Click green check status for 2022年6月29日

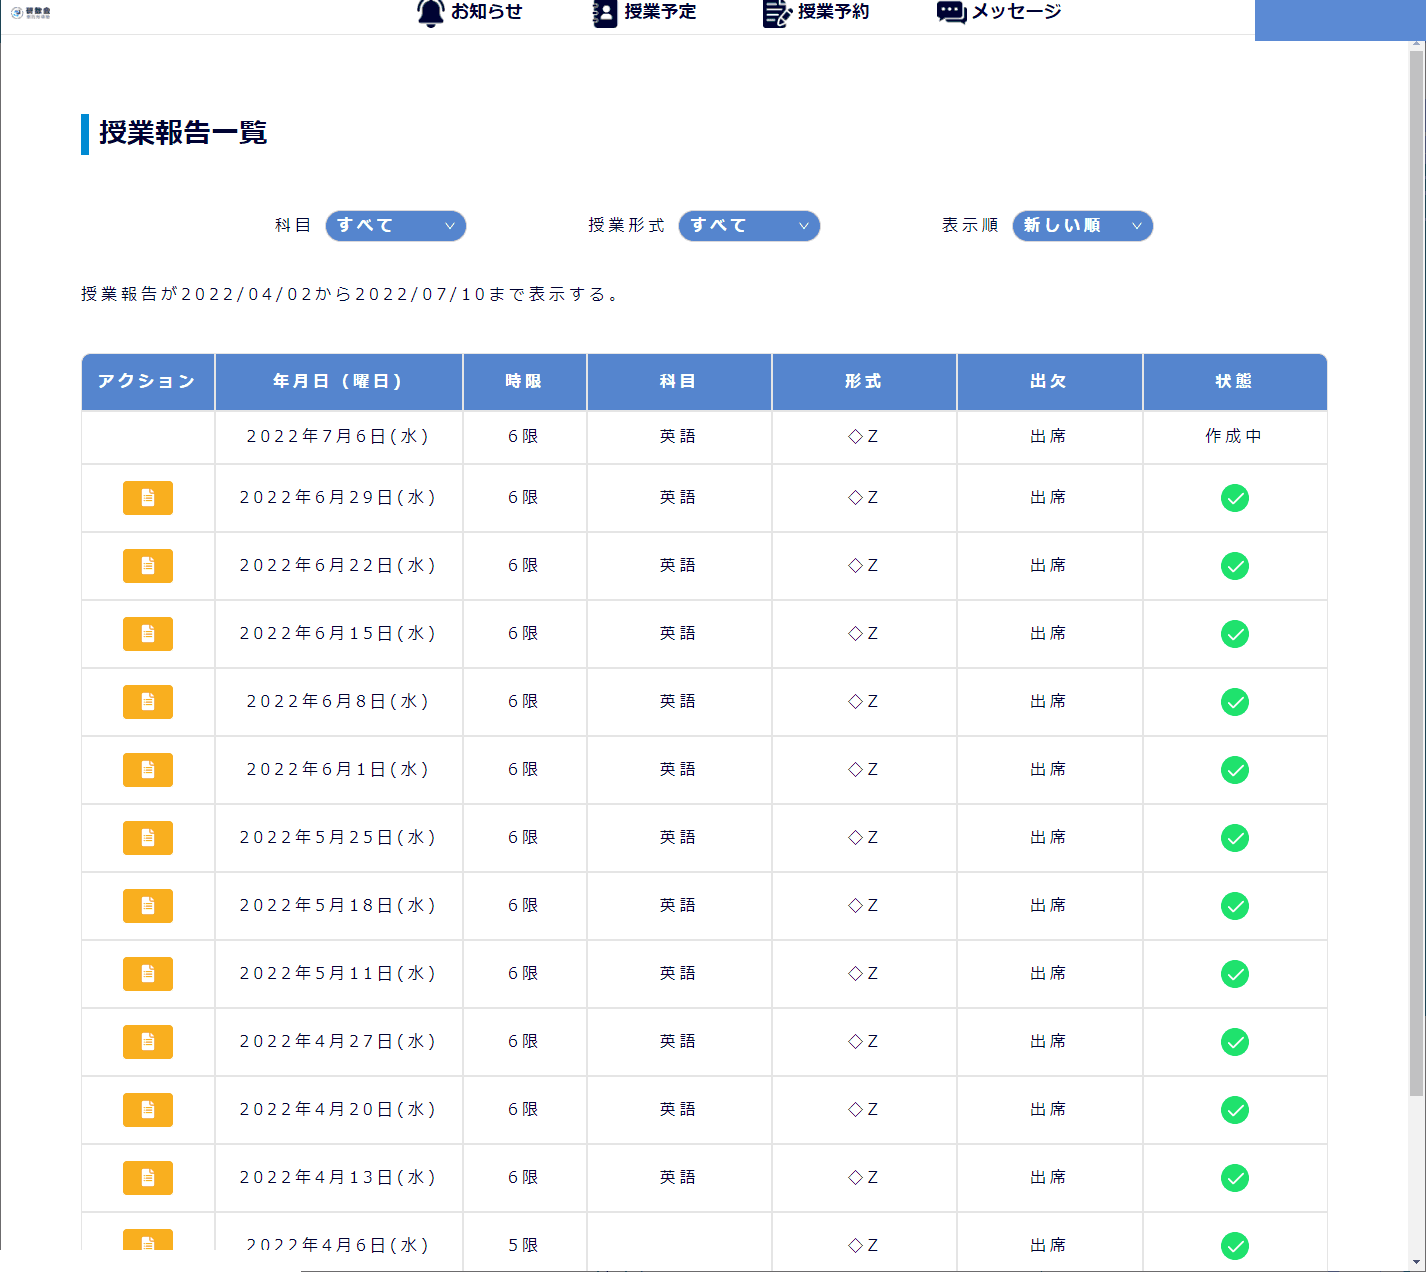pos(1235,498)
